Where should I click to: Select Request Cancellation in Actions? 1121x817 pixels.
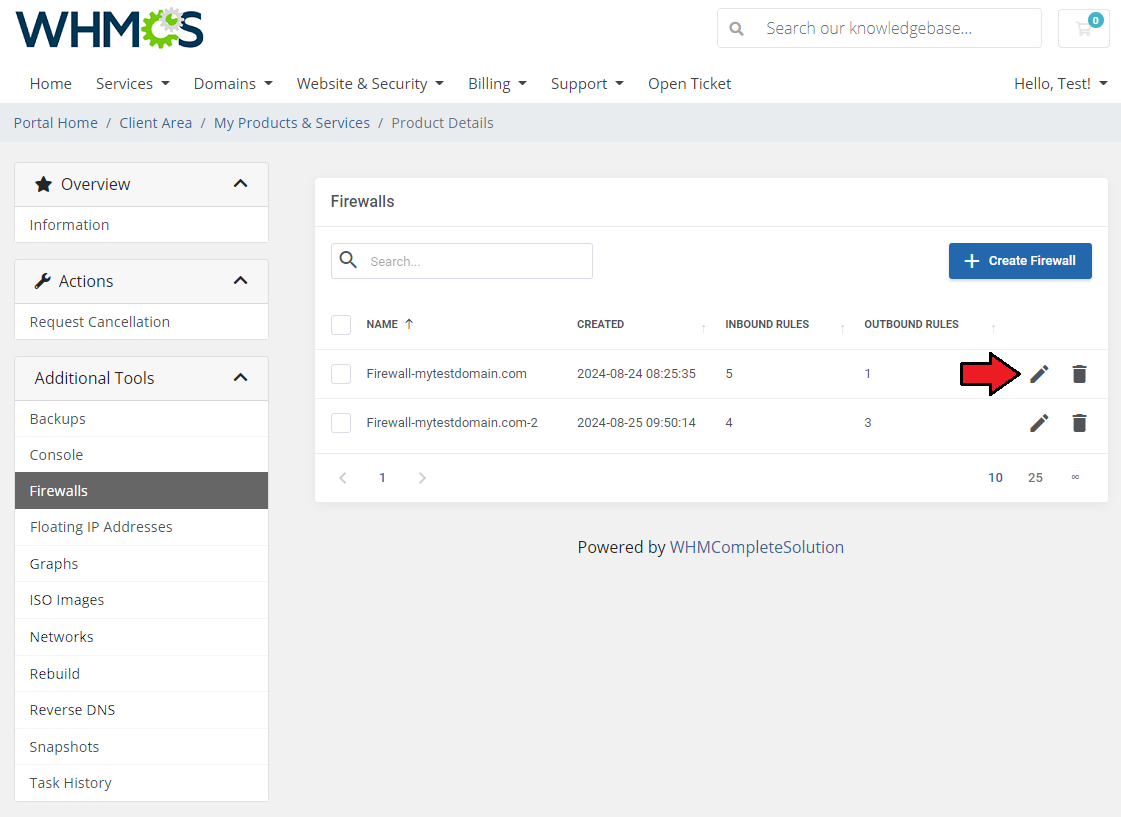pos(142,322)
